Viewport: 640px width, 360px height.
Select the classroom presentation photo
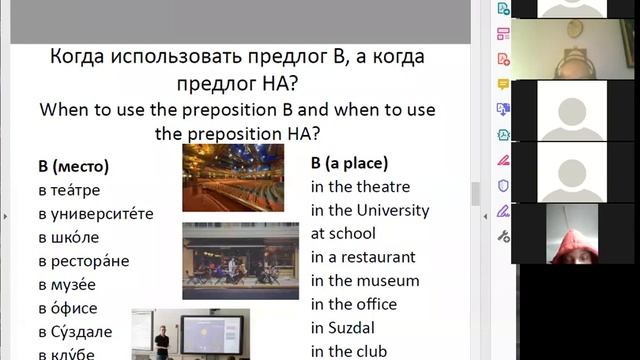(191, 334)
